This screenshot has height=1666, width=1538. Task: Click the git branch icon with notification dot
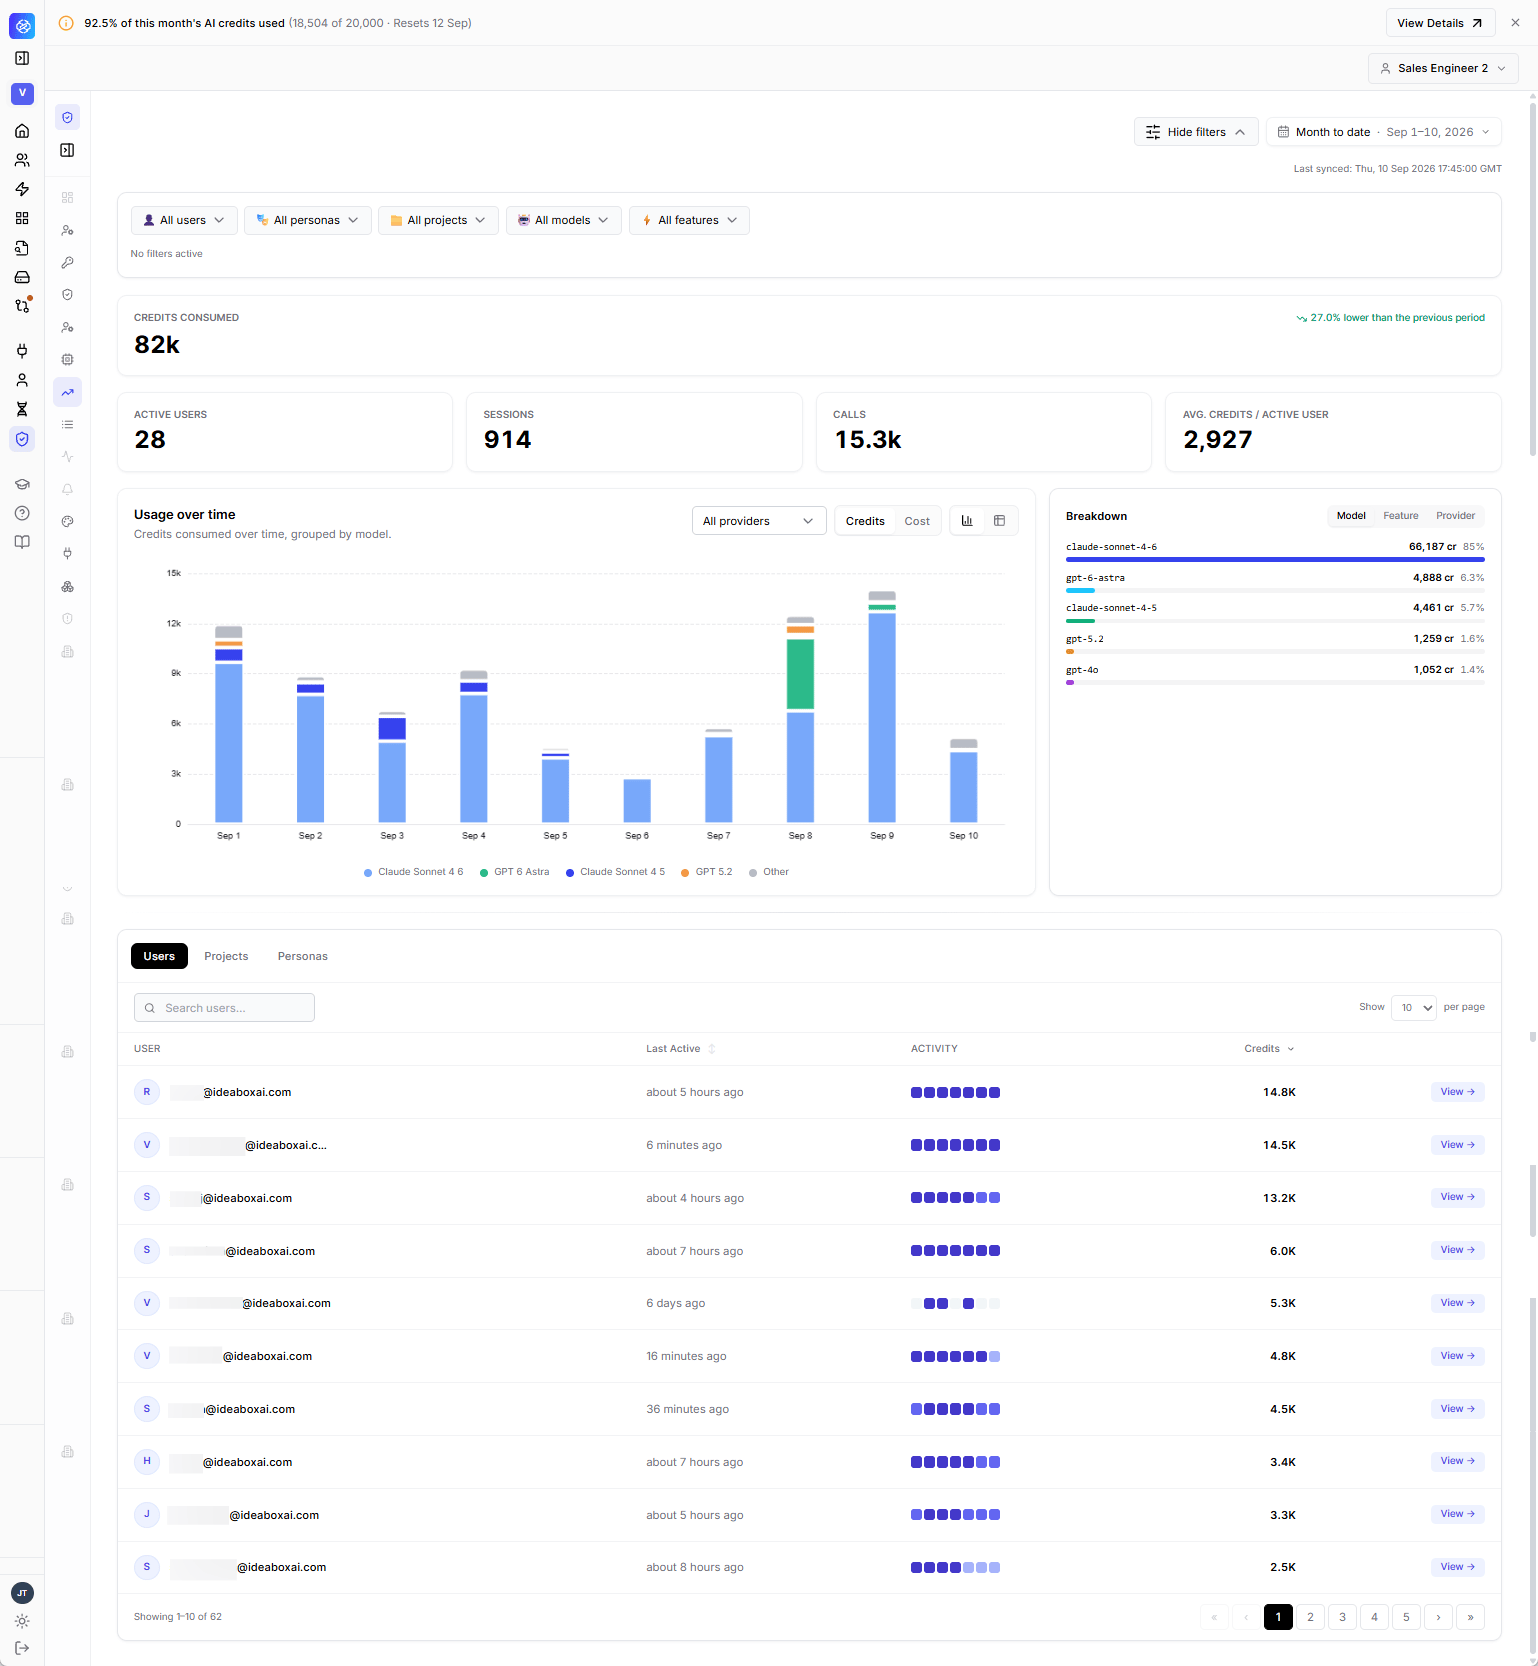[x=22, y=306]
